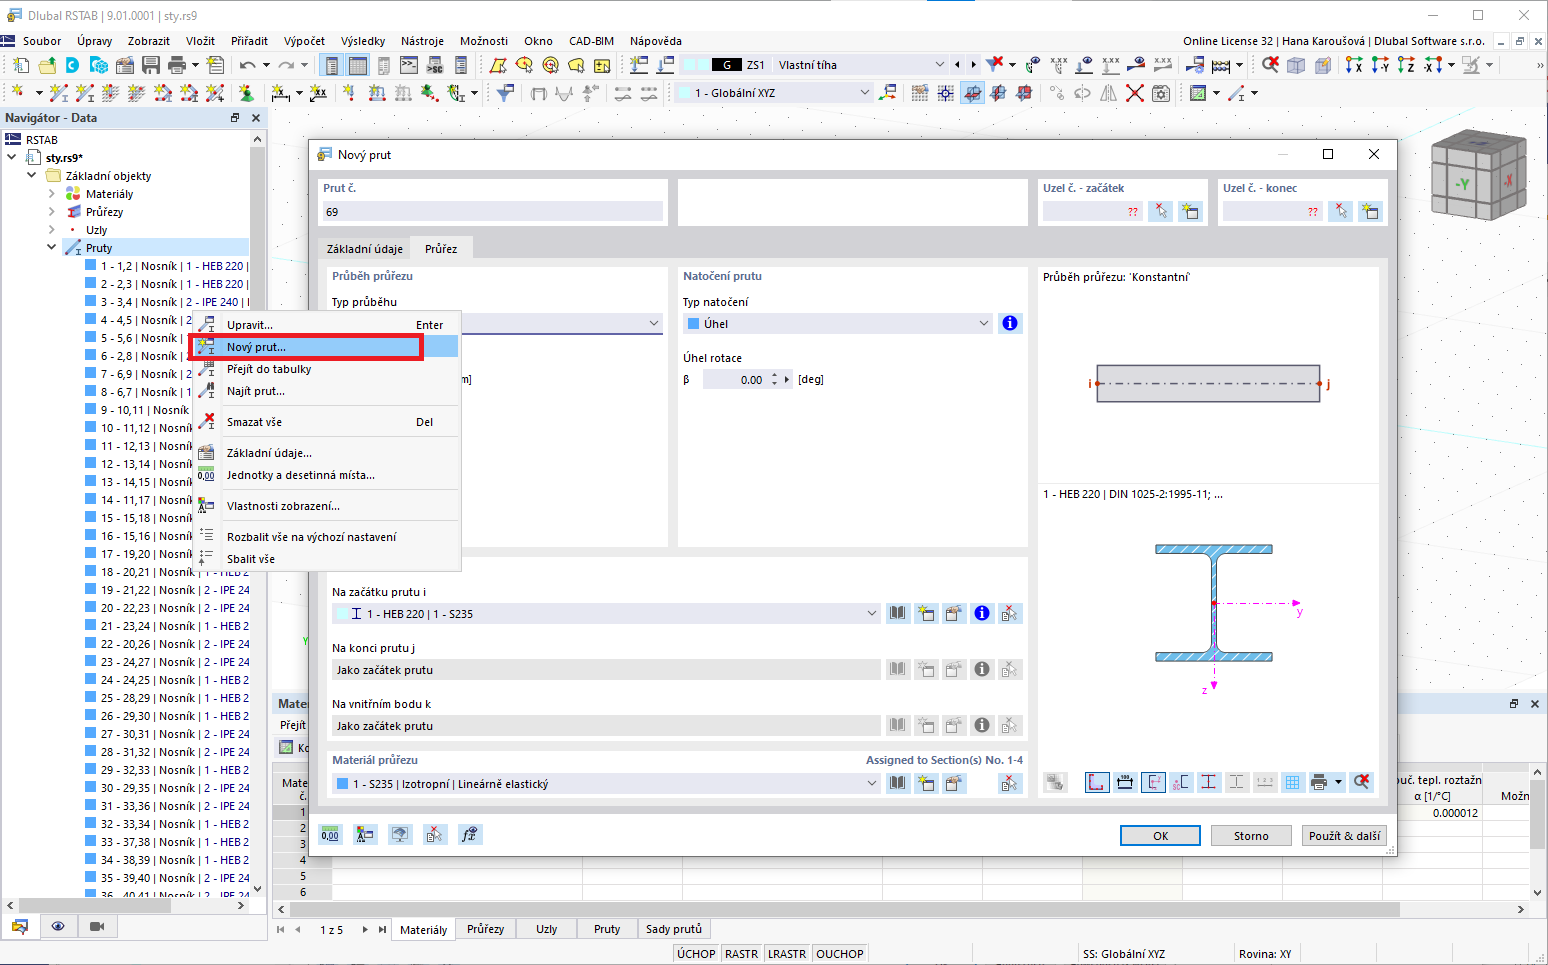The image size is (1548, 965).
Task: Click the info icon beside Typ natočení
Action: 1010,323
